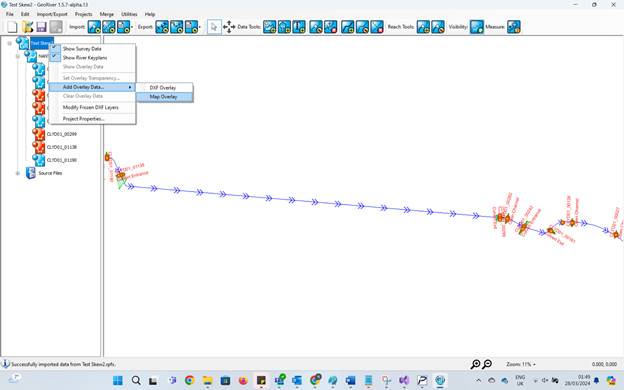Open the Edit menu
The image size is (624, 390).
pyautogui.click(x=25, y=14)
